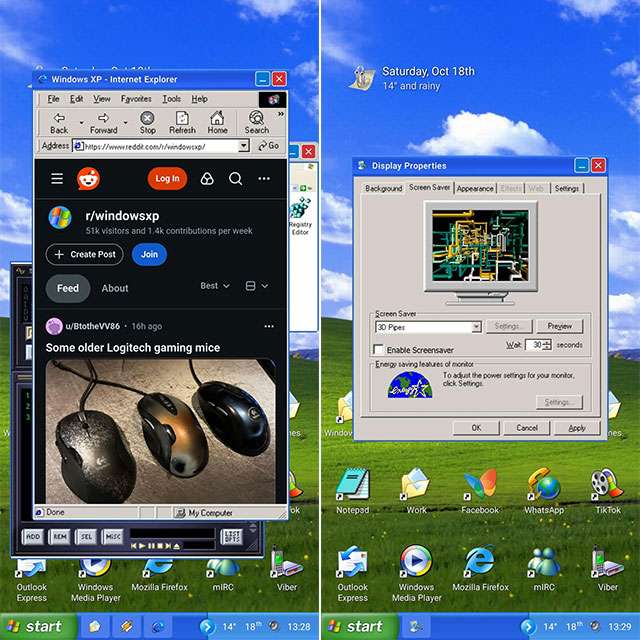Click the ADD button in the media player

tap(33, 536)
